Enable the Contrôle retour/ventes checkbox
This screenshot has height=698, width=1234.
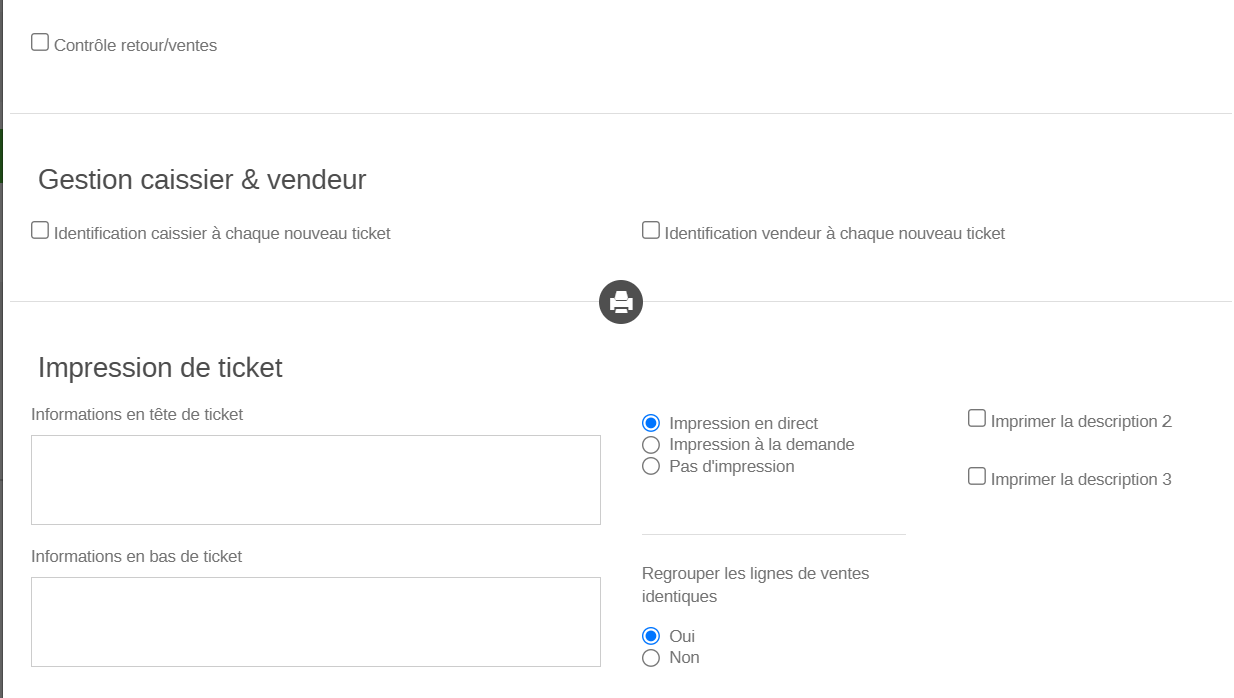40,43
